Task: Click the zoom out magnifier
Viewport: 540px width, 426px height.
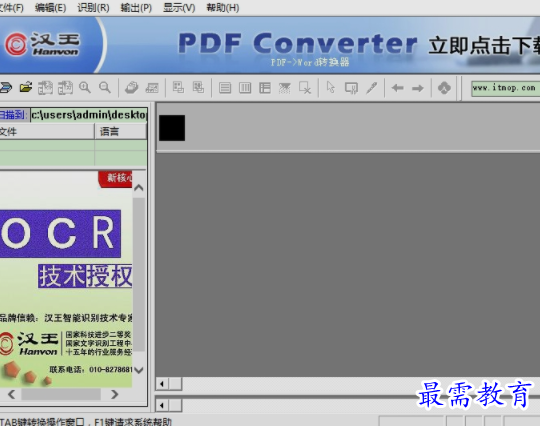Action: (105, 88)
